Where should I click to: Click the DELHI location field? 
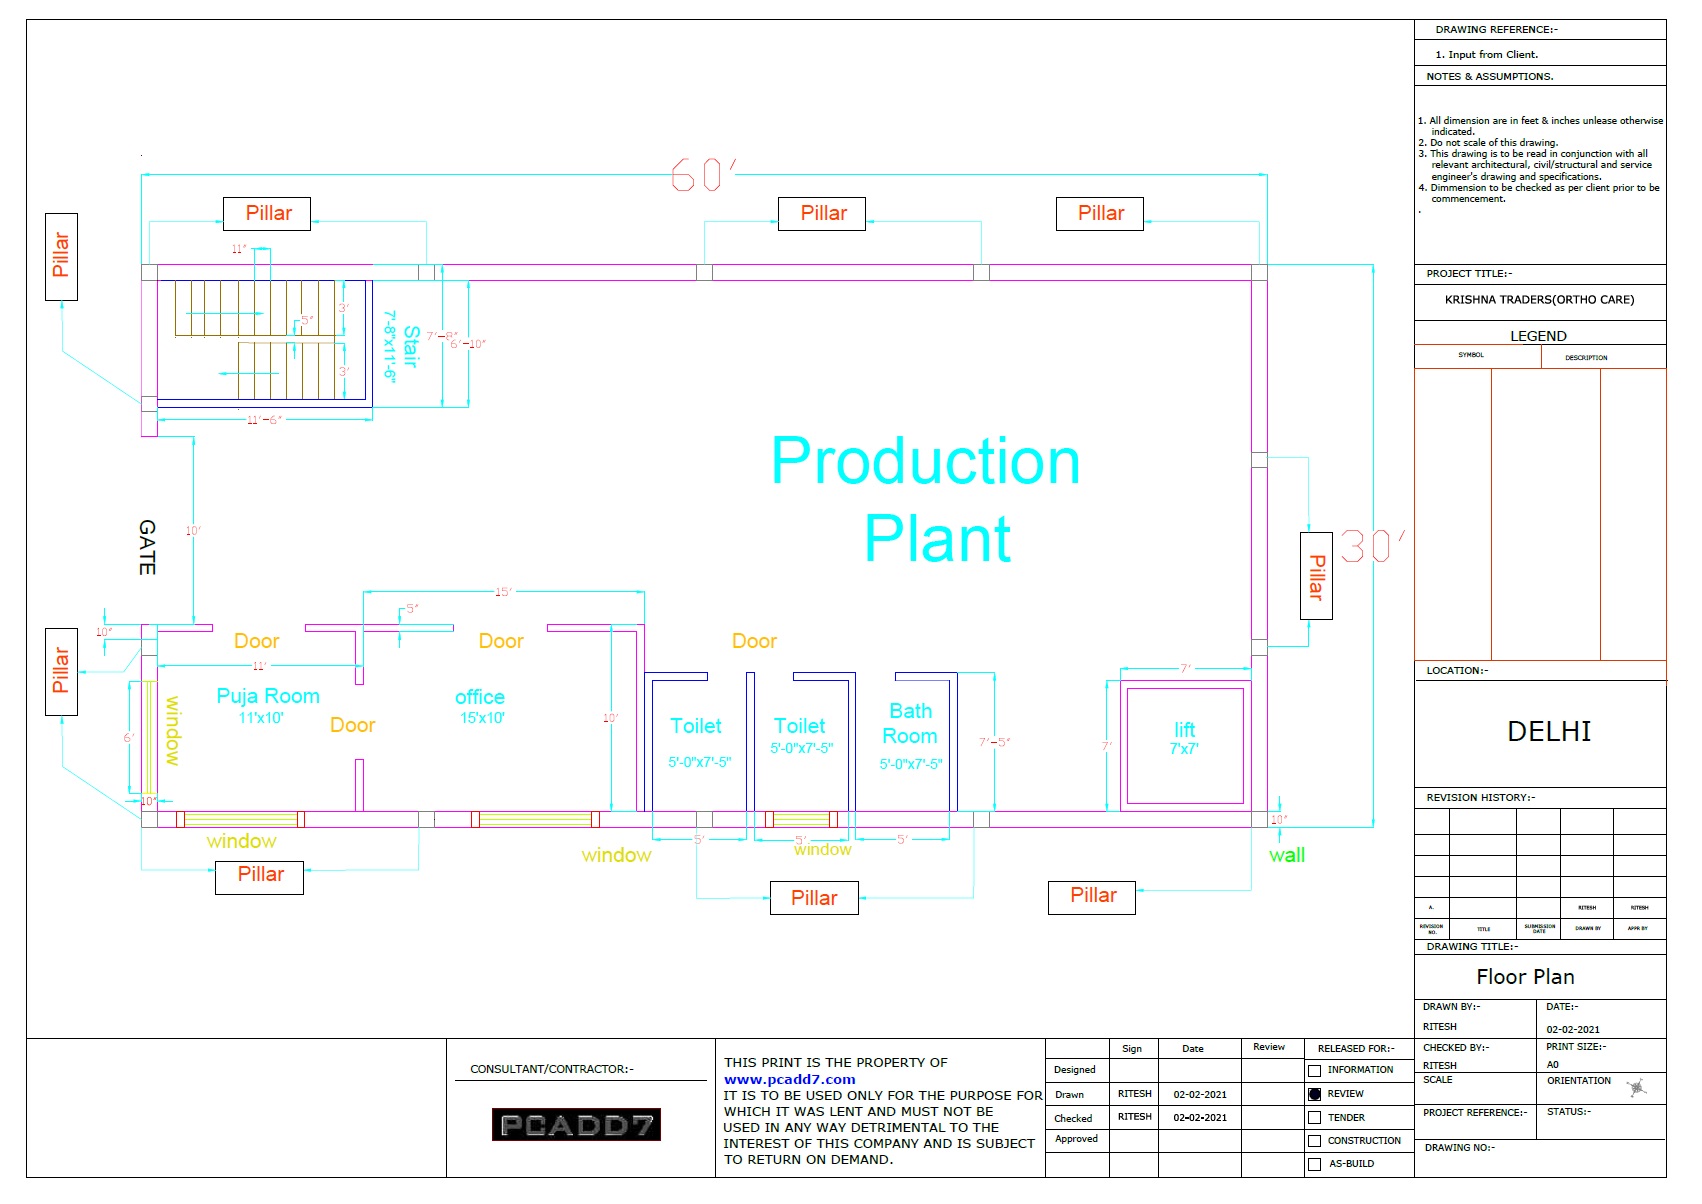pyautogui.click(x=1548, y=732)
